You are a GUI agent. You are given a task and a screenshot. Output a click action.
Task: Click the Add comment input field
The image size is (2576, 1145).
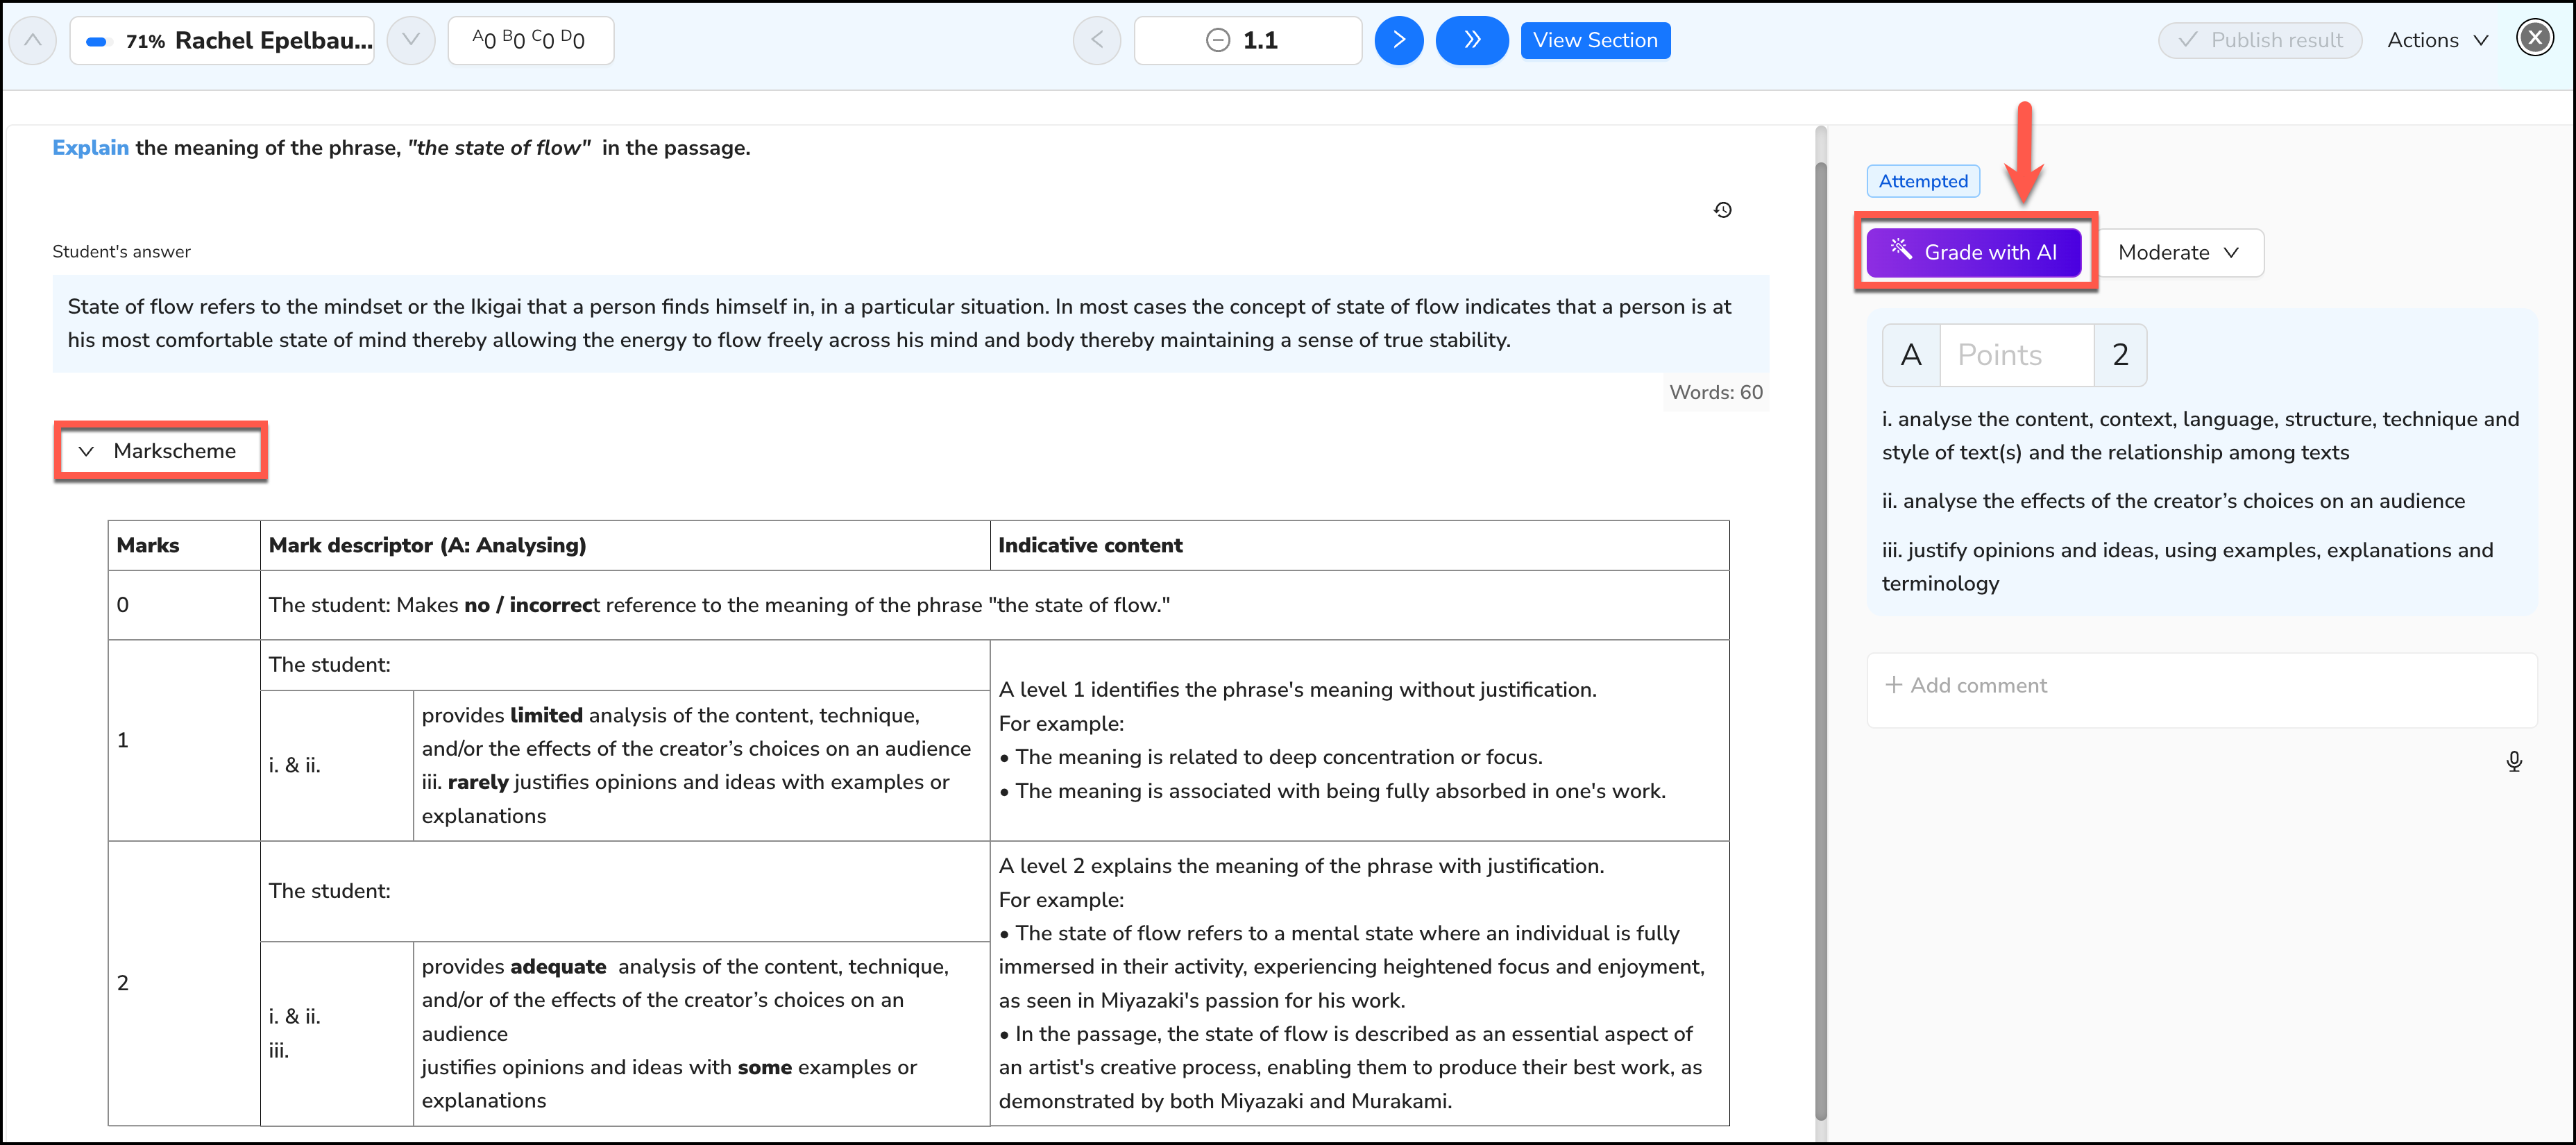tap(2100, 685)
